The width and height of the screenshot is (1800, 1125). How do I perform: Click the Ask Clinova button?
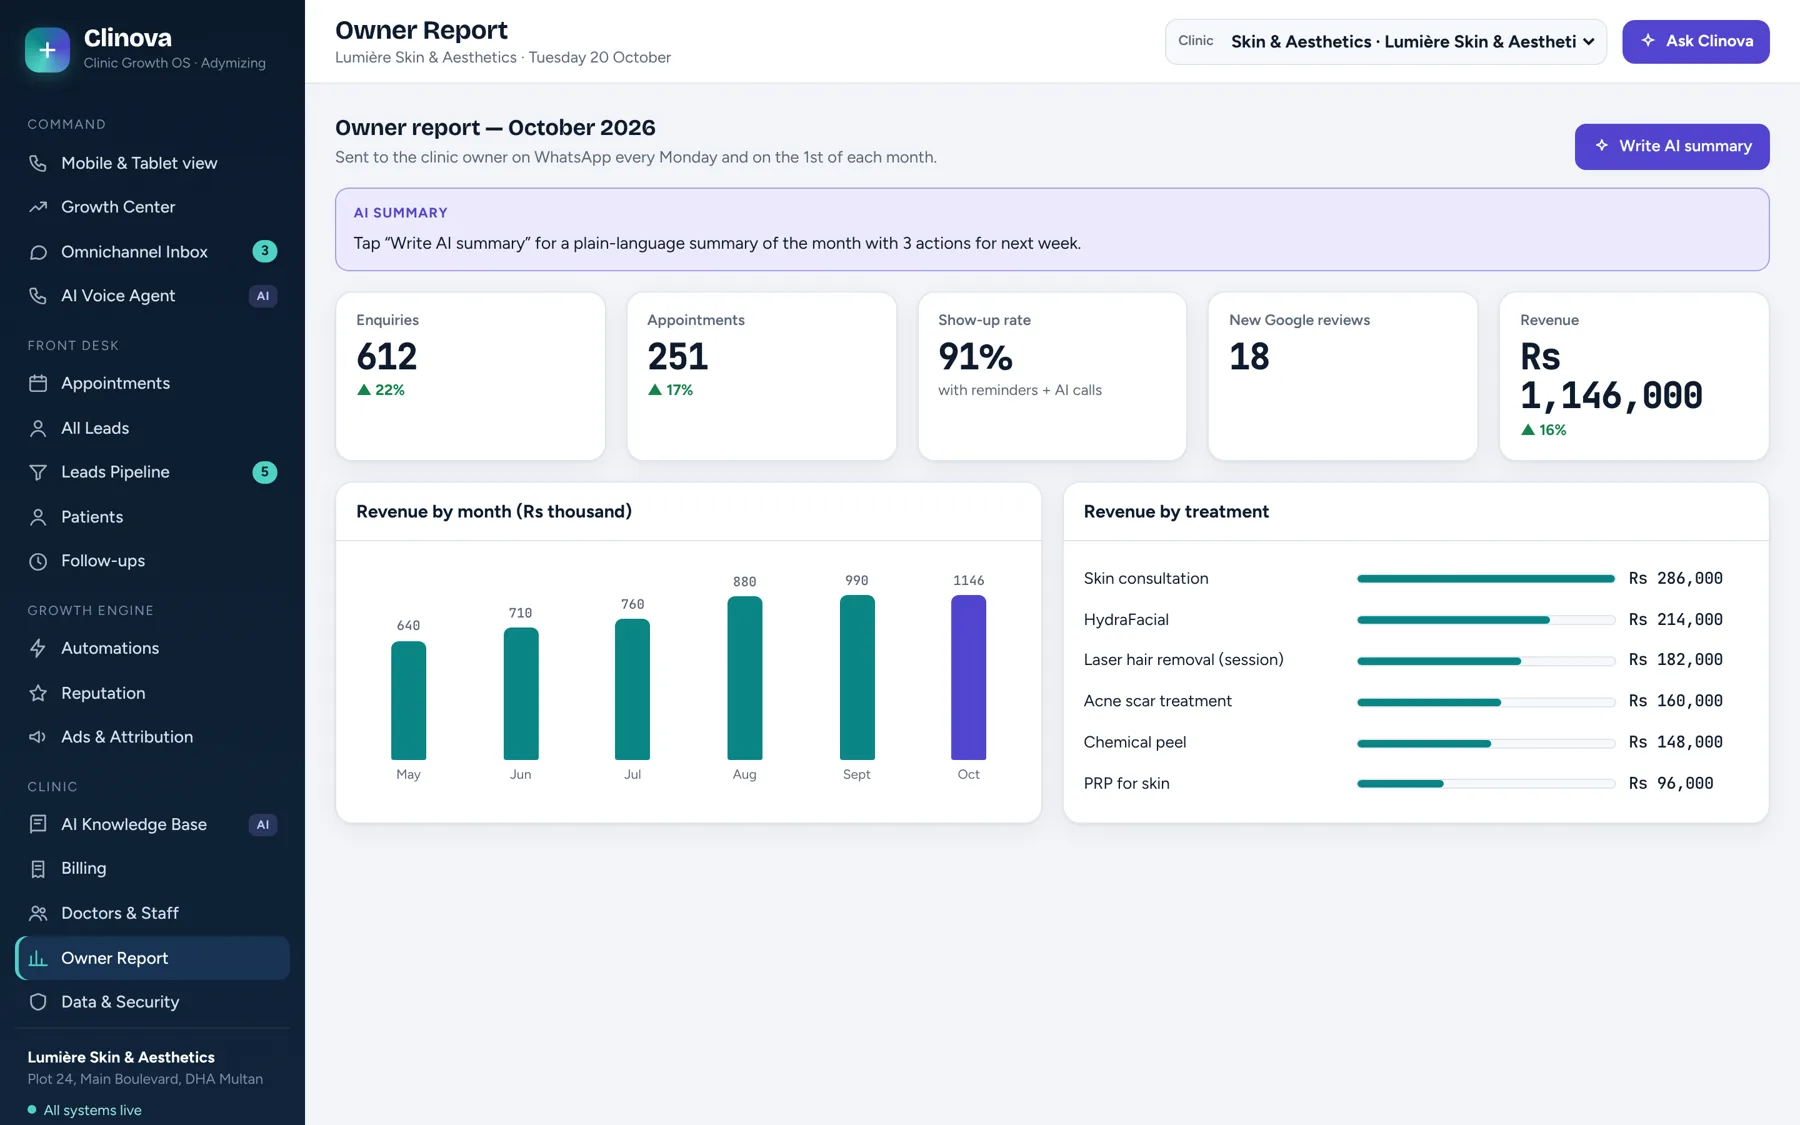[x=1695, y=41]
